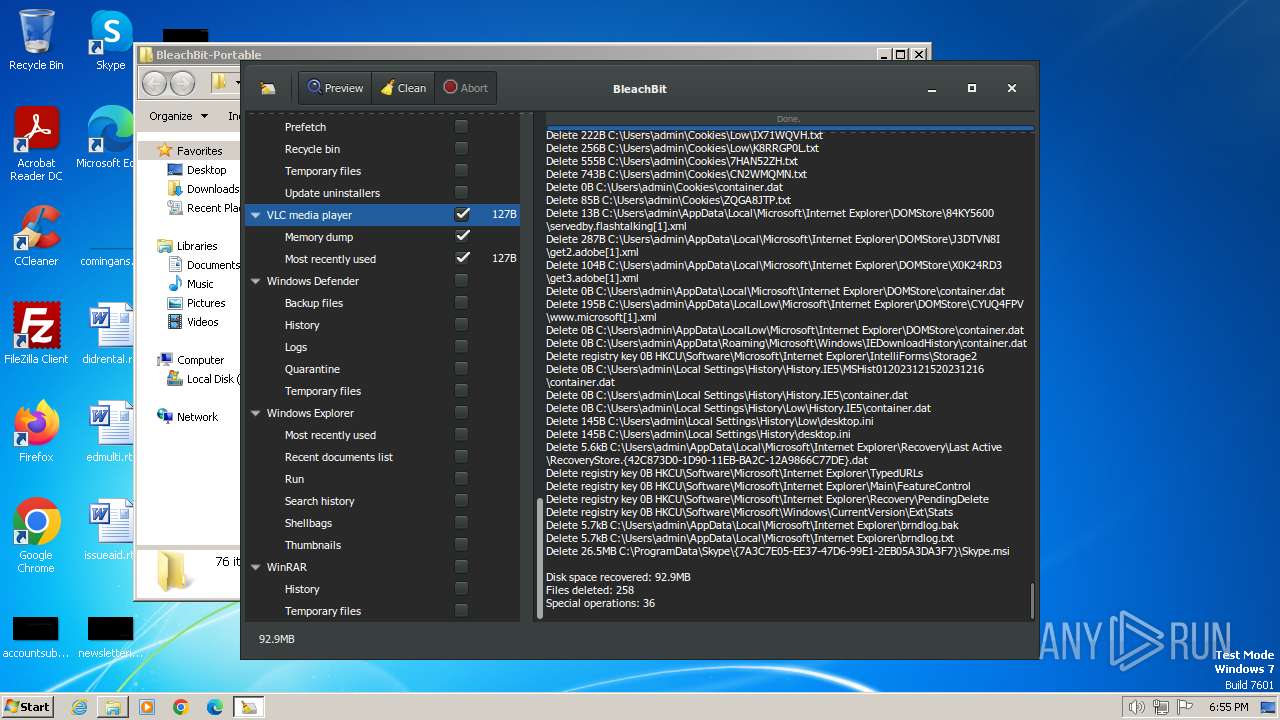Select Music library in Explorer
This screenshot has height=720, width=1280.
[x=190, y=284]
